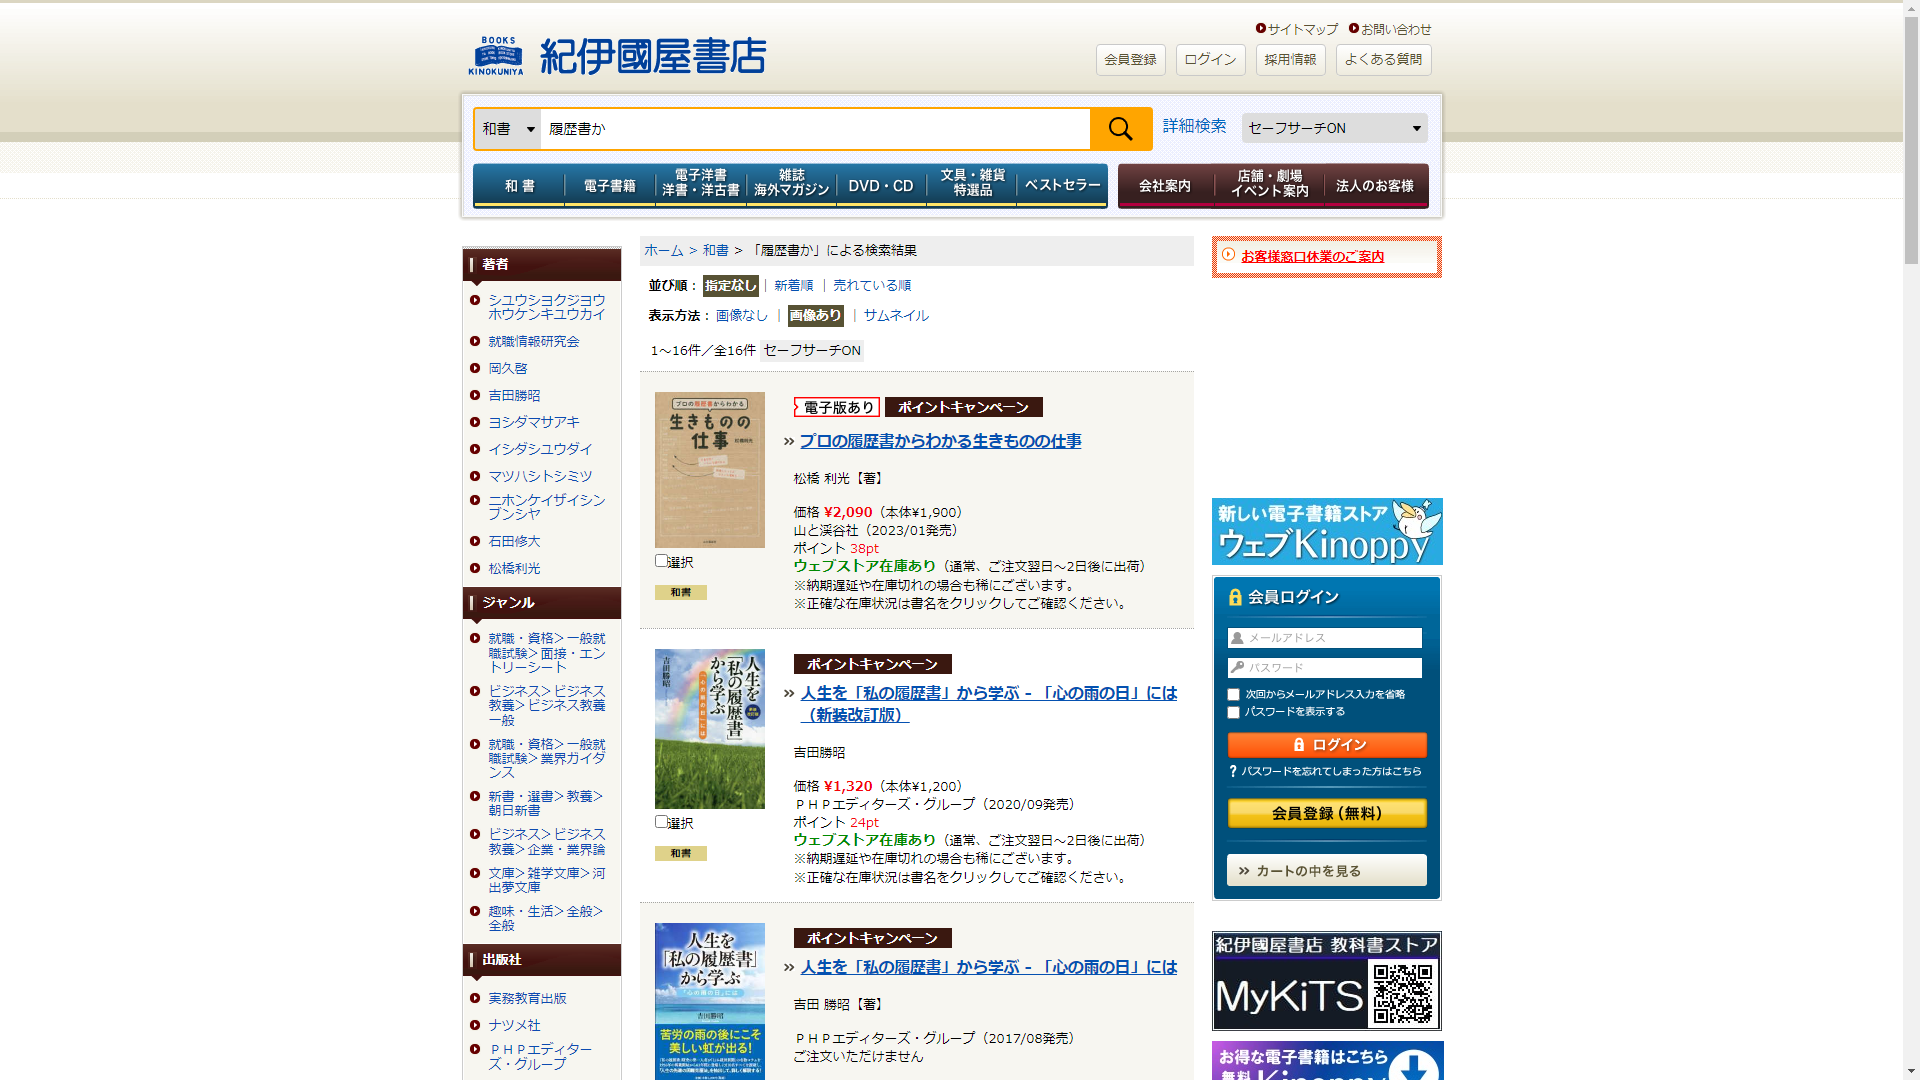Viewport: 1920px width, 1080px height.
Task: Click the orange login button with lock icon
Action: click(1326, 745)
